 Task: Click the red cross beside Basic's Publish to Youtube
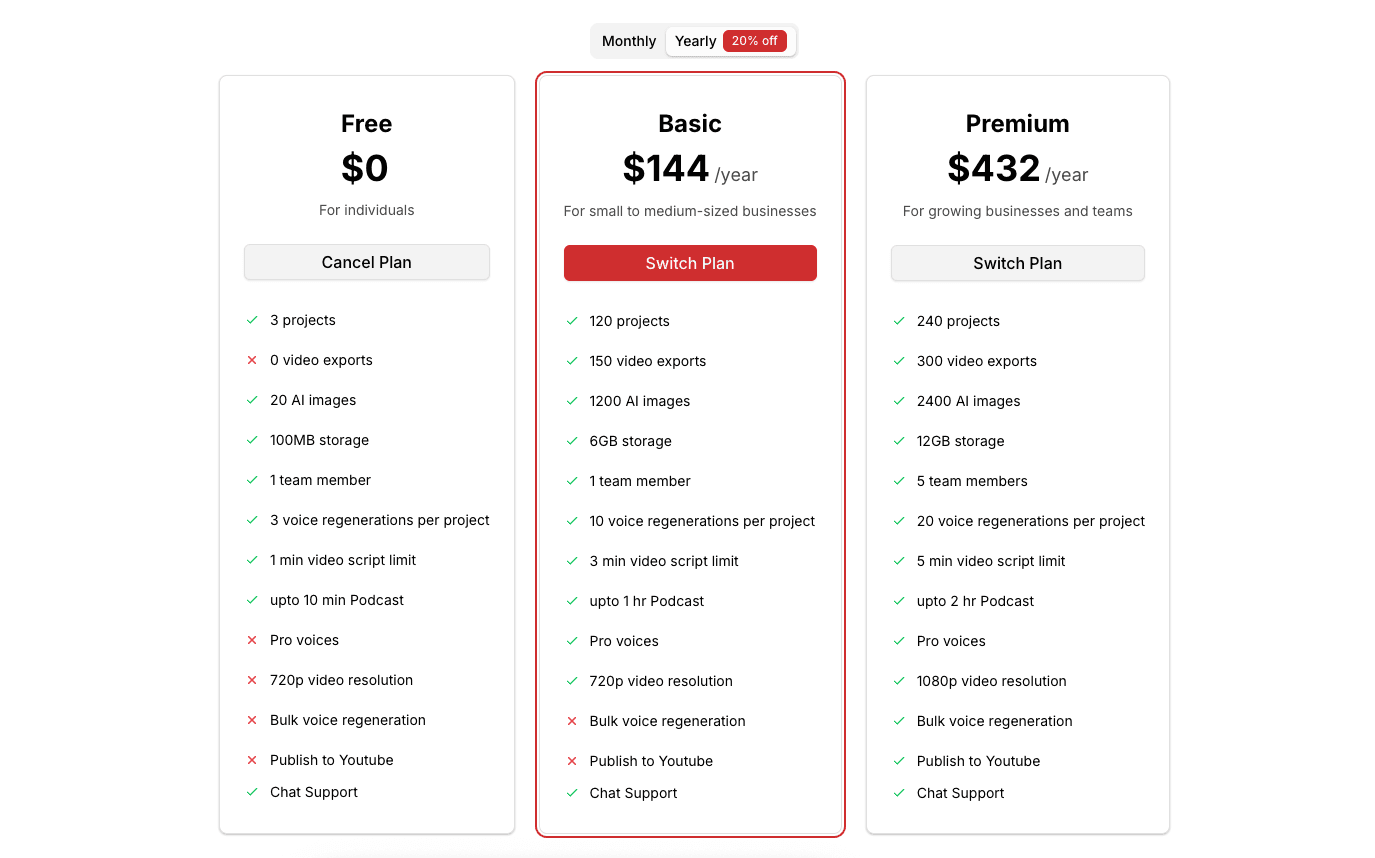pos(572,761)
